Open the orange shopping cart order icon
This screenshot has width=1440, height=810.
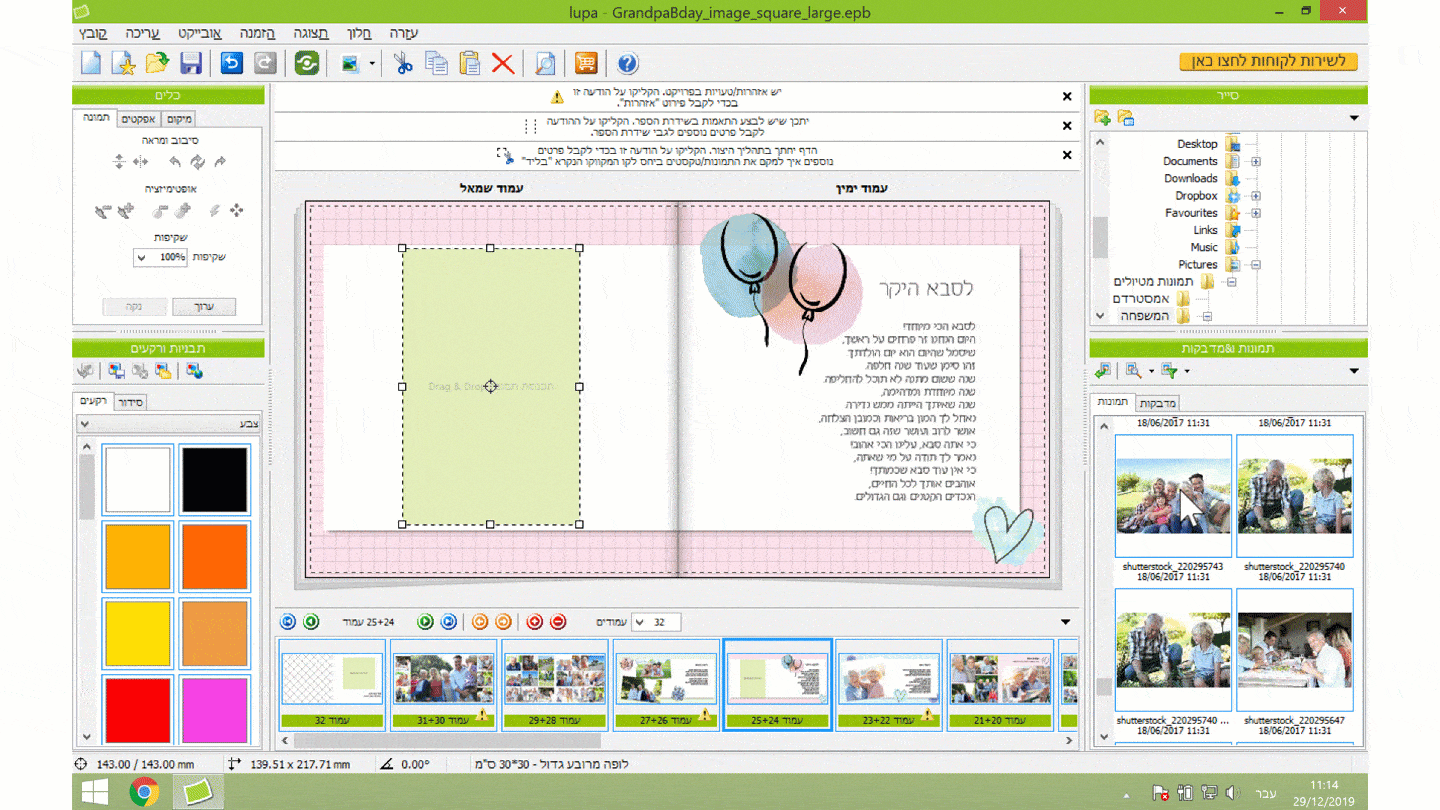(586, 63)
